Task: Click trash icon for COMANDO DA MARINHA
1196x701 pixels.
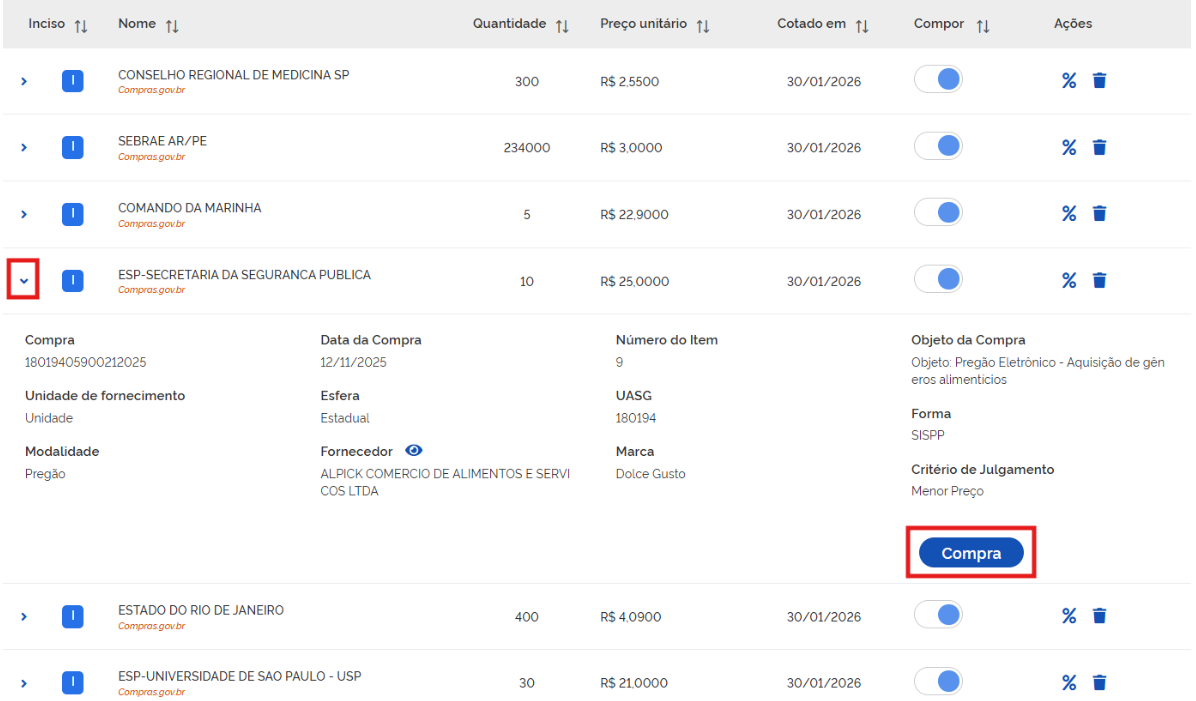Action: coord(1099,214)
